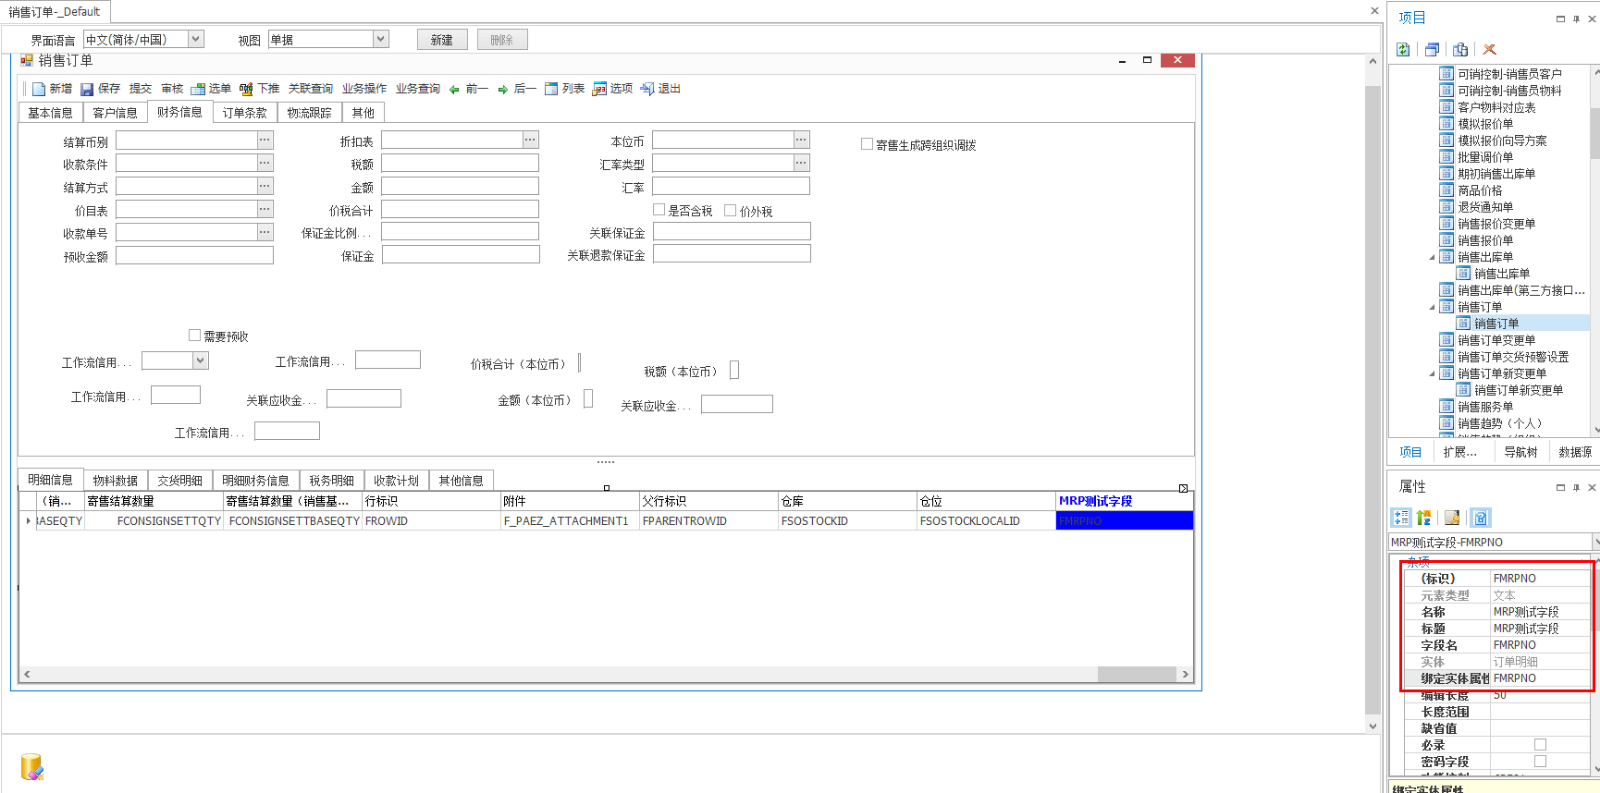Toggle the 寄售生成跨组织调拨 checkbox

tap(867, 144)
